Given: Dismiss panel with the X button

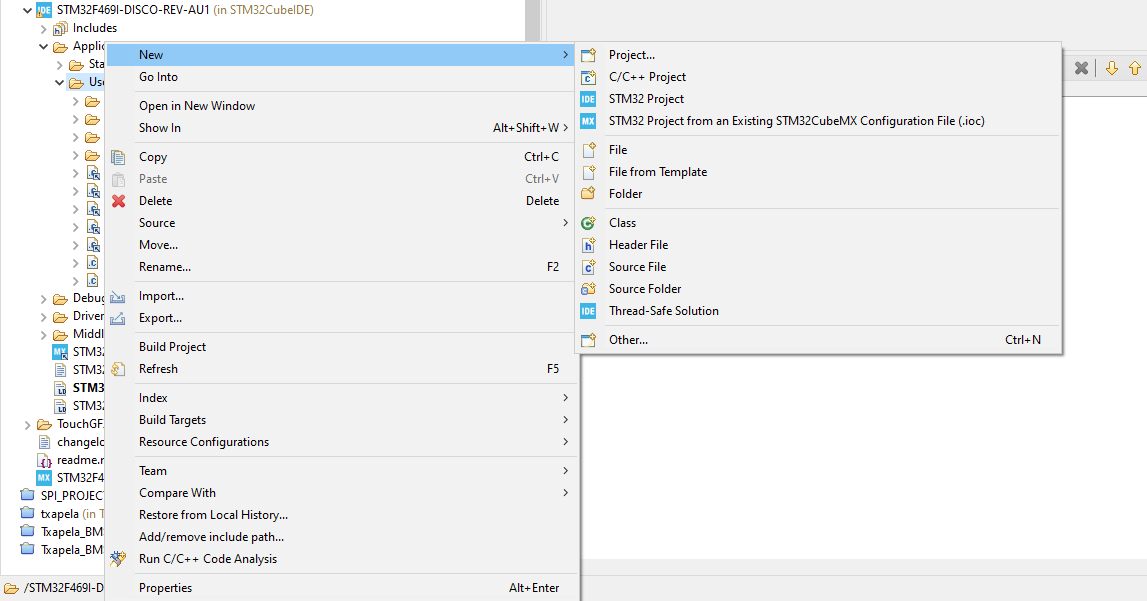Looking at the screenshot, I should coord(1081,68).
